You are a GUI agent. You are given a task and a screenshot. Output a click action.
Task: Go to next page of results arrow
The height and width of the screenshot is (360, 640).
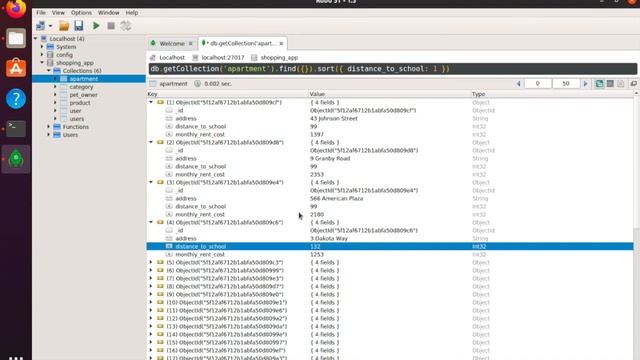[x=585, y=84]
